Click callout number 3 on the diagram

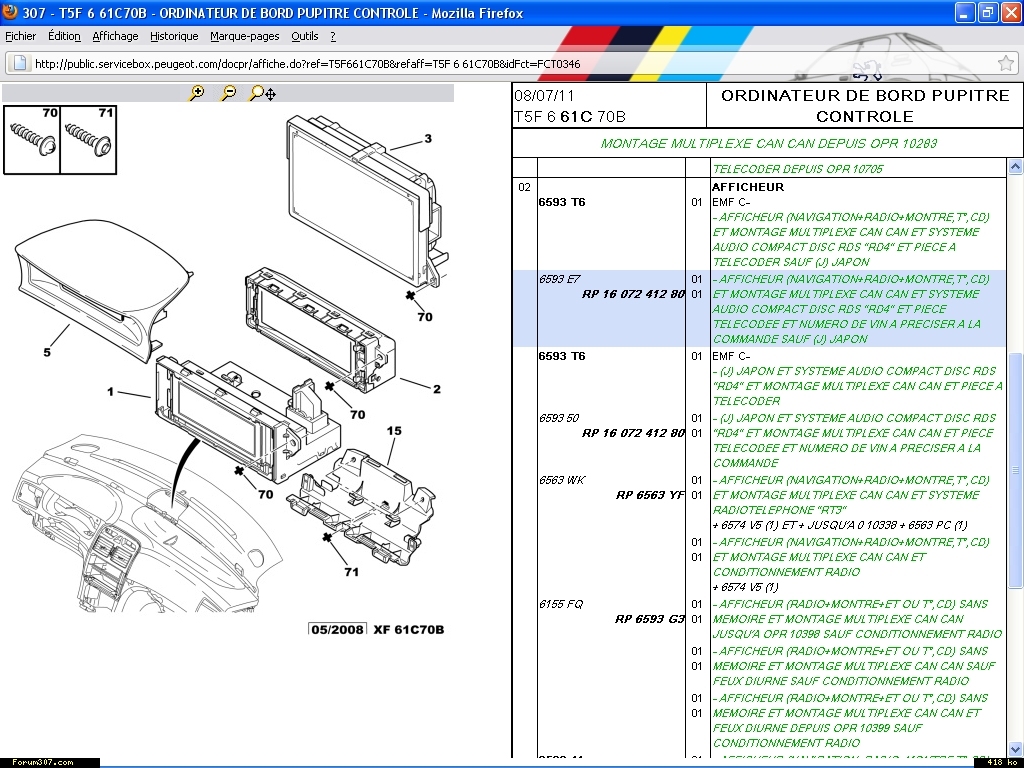tap(428, 138)
